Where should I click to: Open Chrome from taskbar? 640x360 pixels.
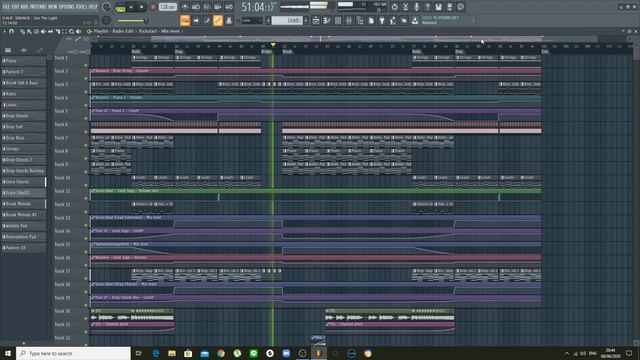[x=221, y=353]
